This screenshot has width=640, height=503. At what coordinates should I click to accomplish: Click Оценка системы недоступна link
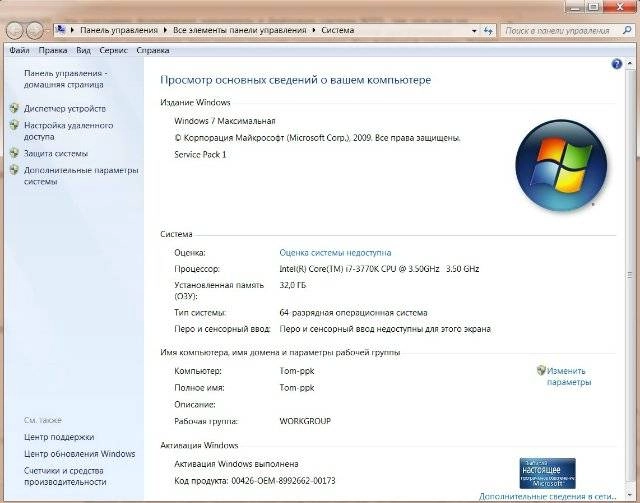click(335, 253)
